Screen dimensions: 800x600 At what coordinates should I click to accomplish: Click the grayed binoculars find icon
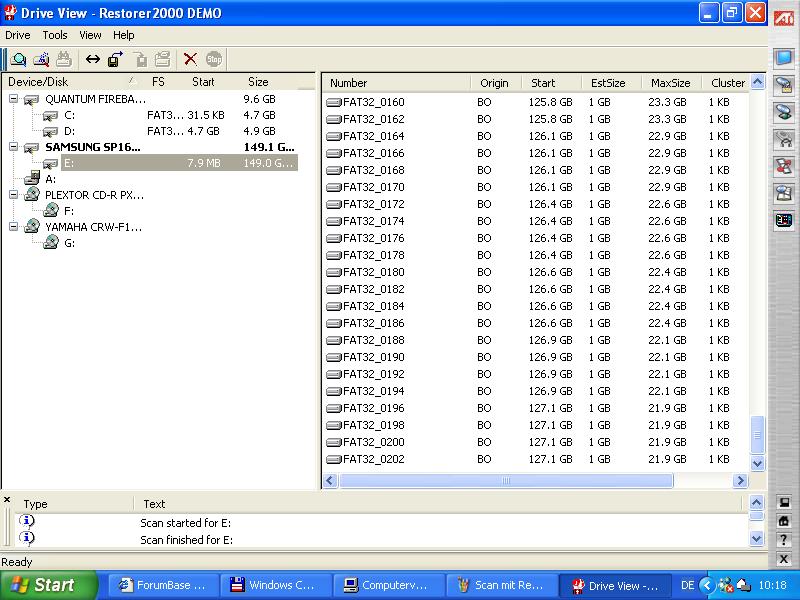(x=64, y=60)
